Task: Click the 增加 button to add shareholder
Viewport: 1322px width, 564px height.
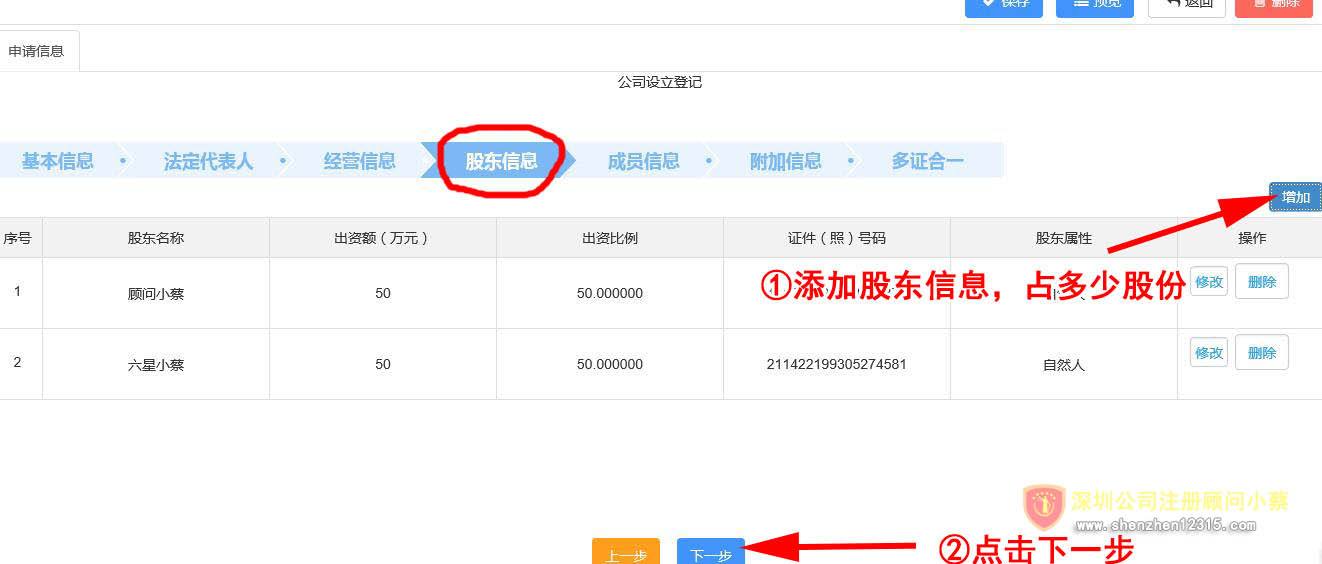Action: pyautogui.click(x=1295, y=197)
